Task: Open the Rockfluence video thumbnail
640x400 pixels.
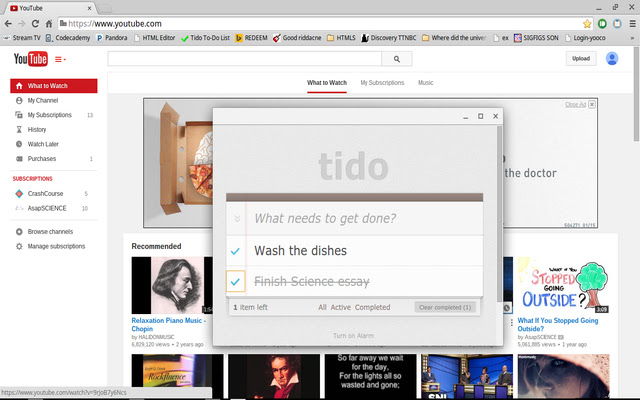Action: (177, 376)
